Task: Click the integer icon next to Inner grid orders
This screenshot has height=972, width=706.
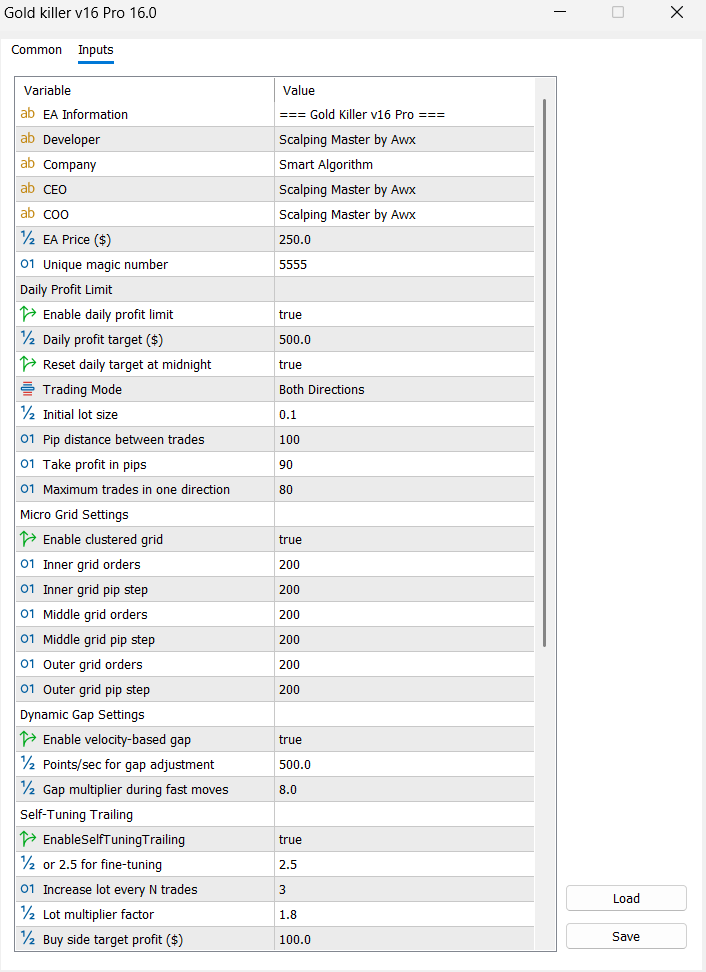Action: coord(28,565)
